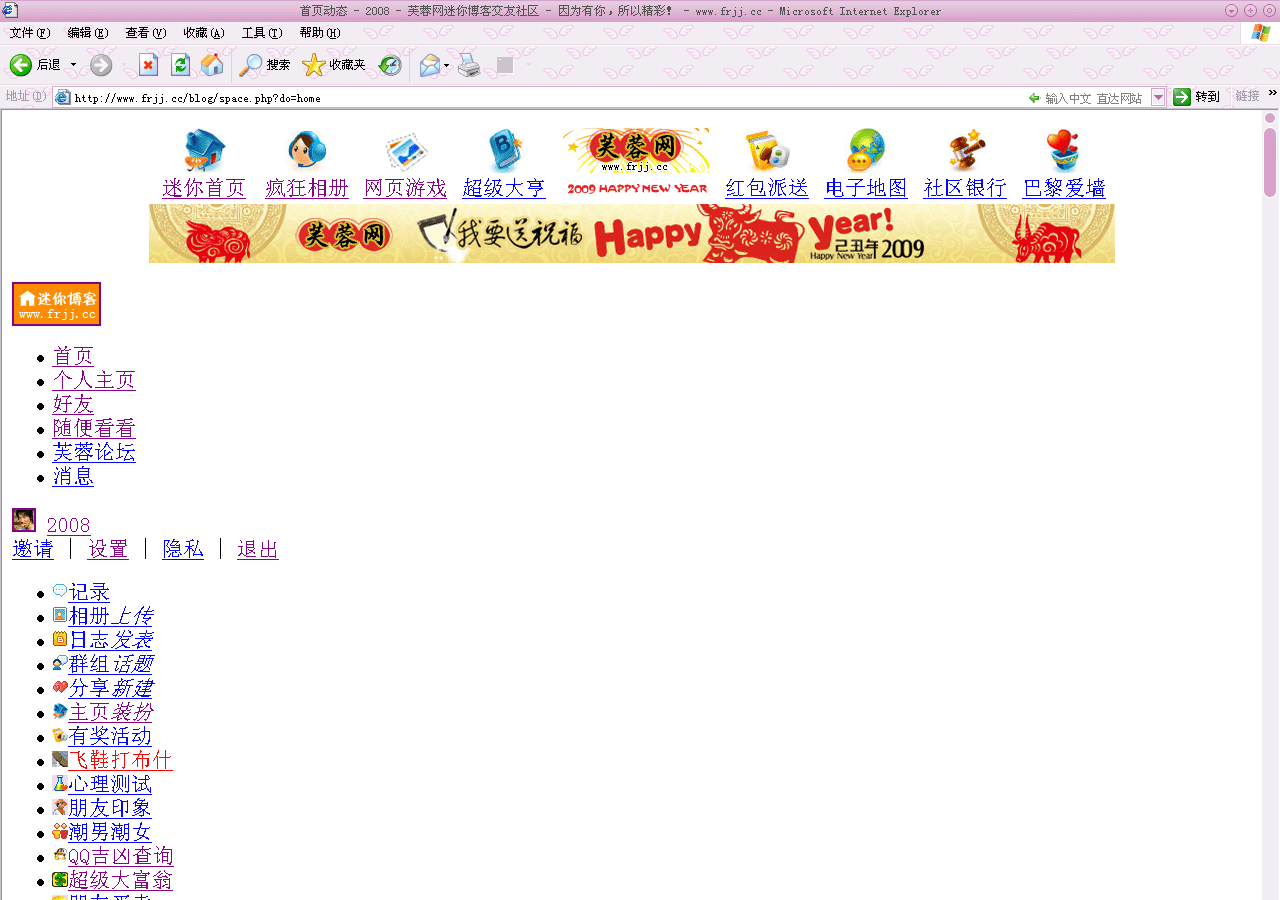This screenshot has width=1280, height=900.
Task: Click the 邀请 link
Action: click(33, 549)
